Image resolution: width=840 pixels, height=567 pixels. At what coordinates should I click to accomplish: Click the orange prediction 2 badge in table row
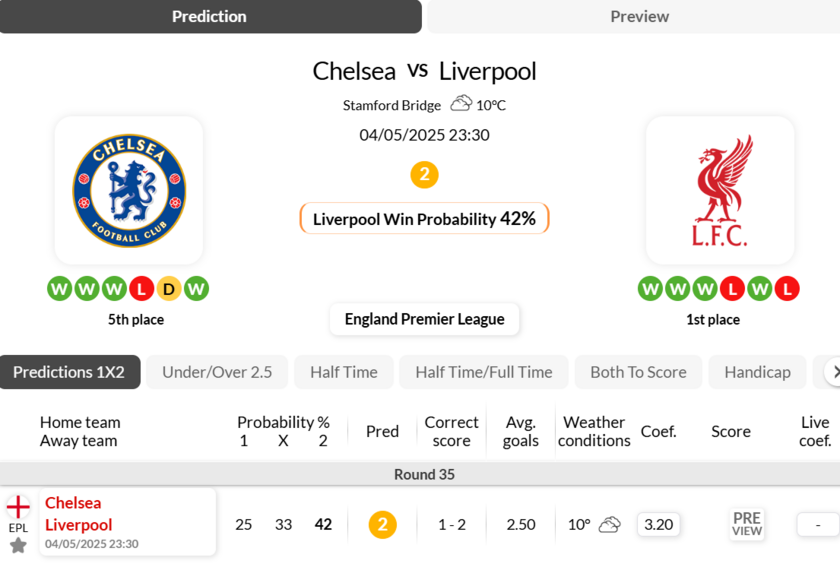(x=382, y=524)
